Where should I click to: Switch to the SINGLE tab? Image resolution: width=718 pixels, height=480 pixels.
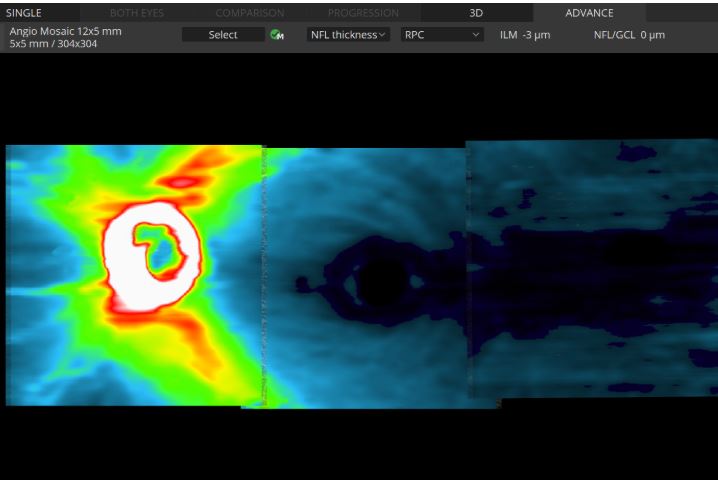pos(24,13)
